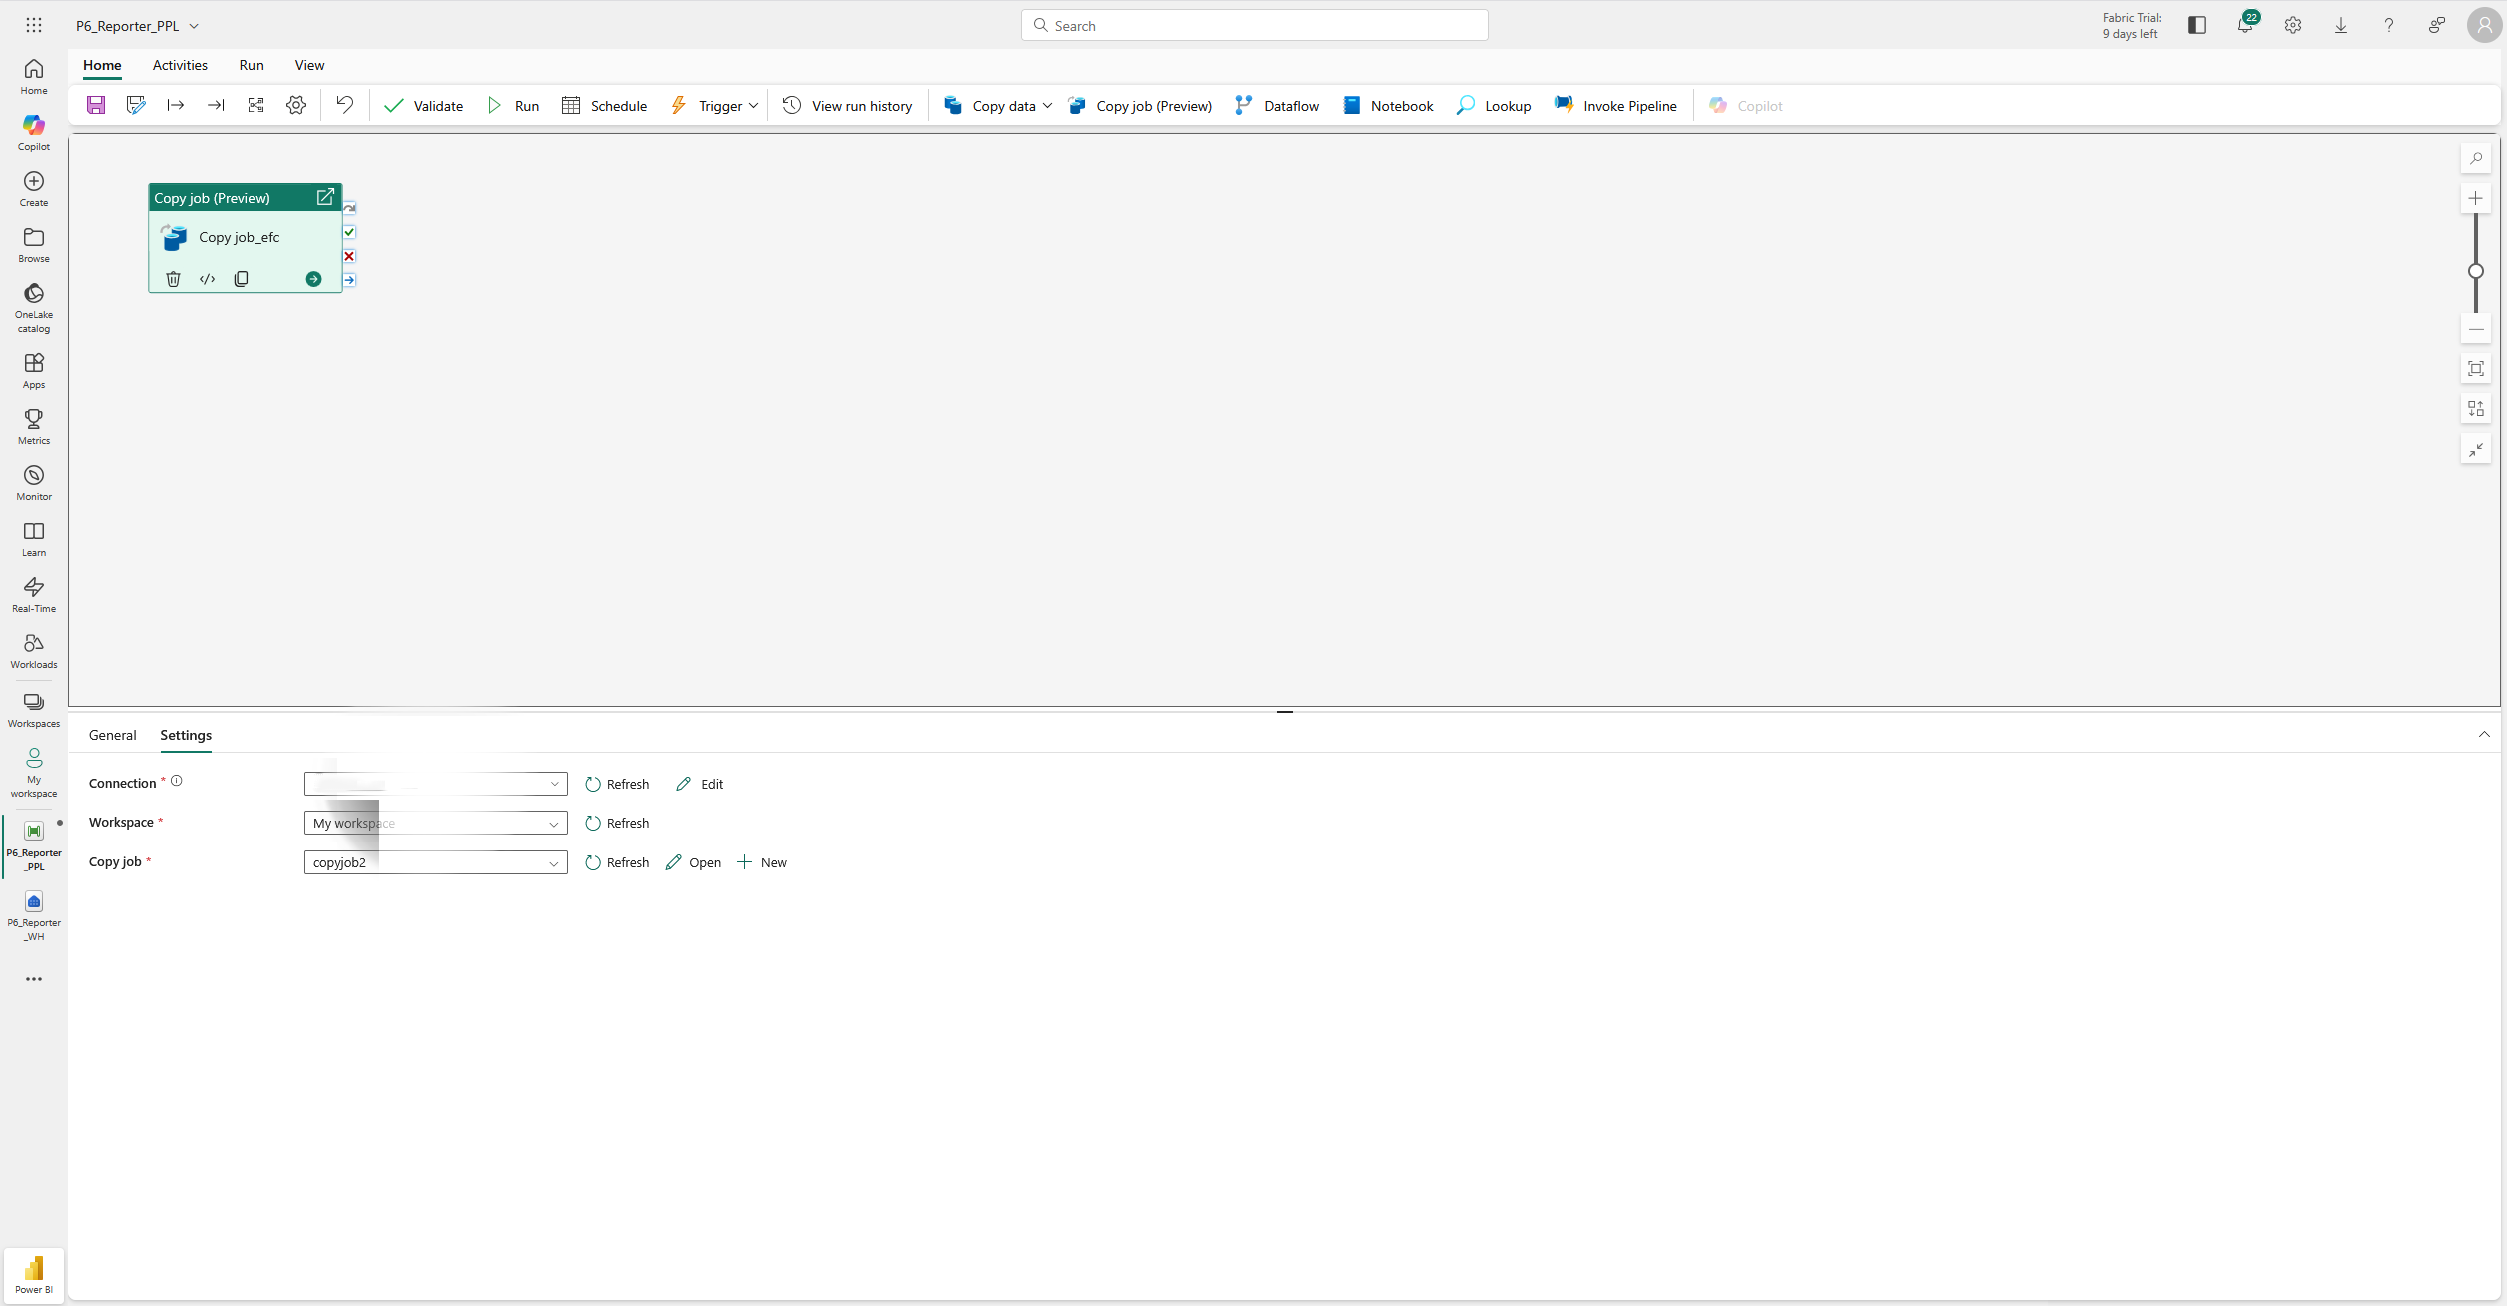Expand the Copy data dropdown arrow
2507x1306 pixels.
1047,105
